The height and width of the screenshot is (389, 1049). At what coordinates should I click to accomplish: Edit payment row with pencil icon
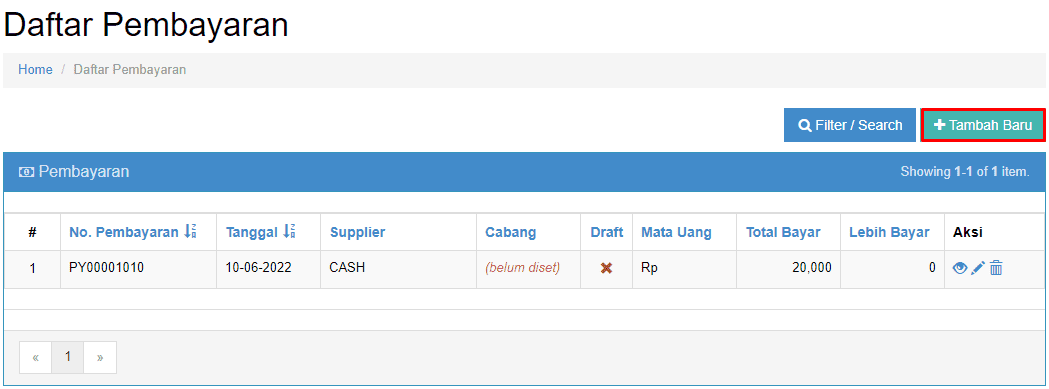tap(978, 268)
